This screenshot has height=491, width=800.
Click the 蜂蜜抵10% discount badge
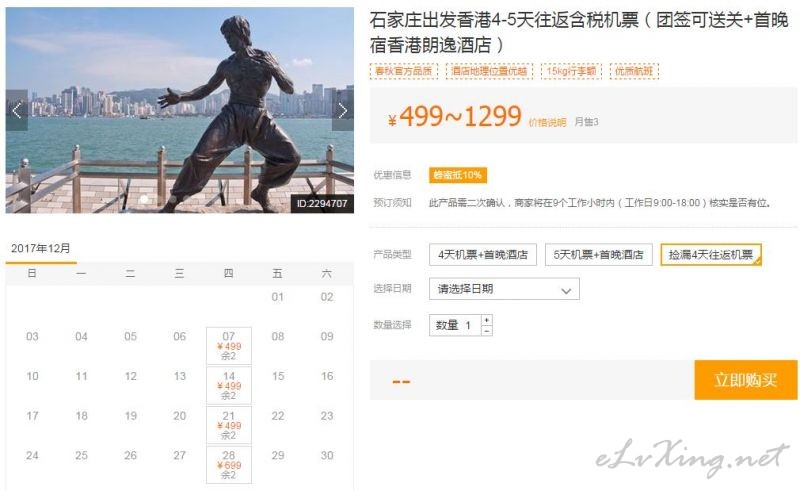(x=458, y=175)
